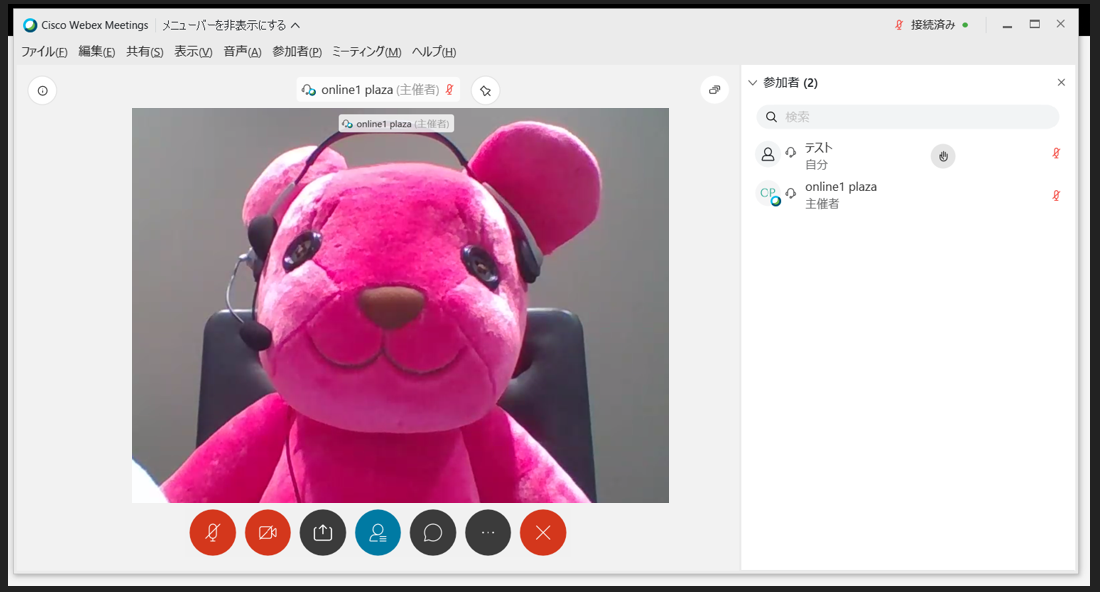Click the name overlay on the video
The width and height of the screenshot is (1100, 592).
tap(396, 123)
